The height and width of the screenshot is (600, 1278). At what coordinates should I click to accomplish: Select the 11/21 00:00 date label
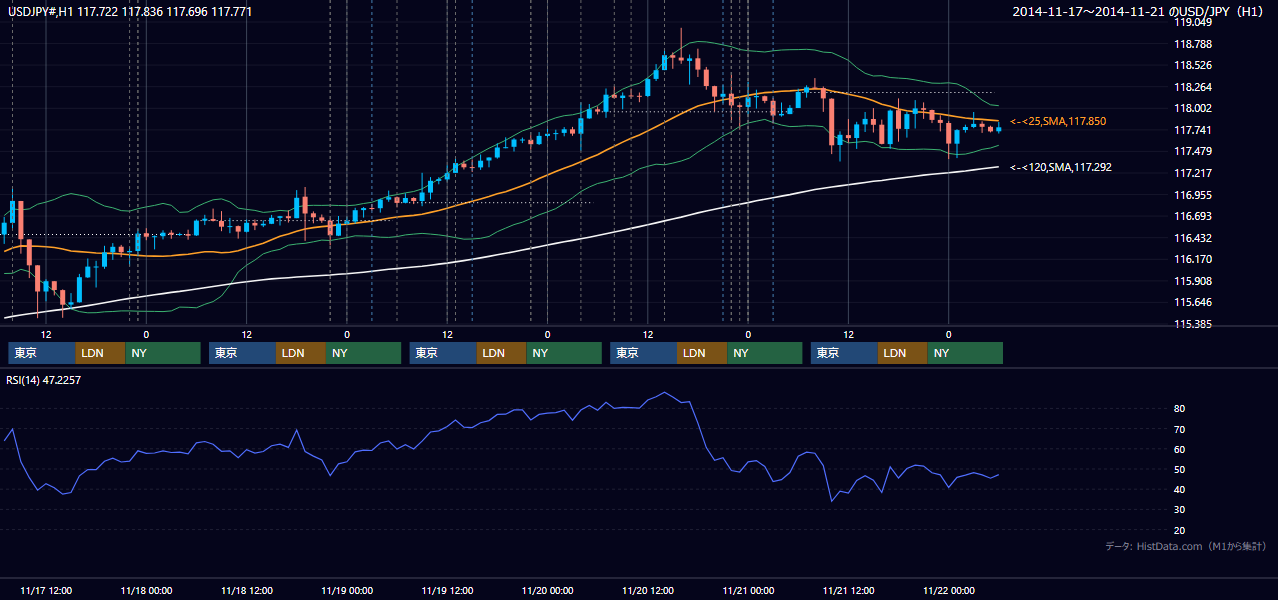(749, 590)
